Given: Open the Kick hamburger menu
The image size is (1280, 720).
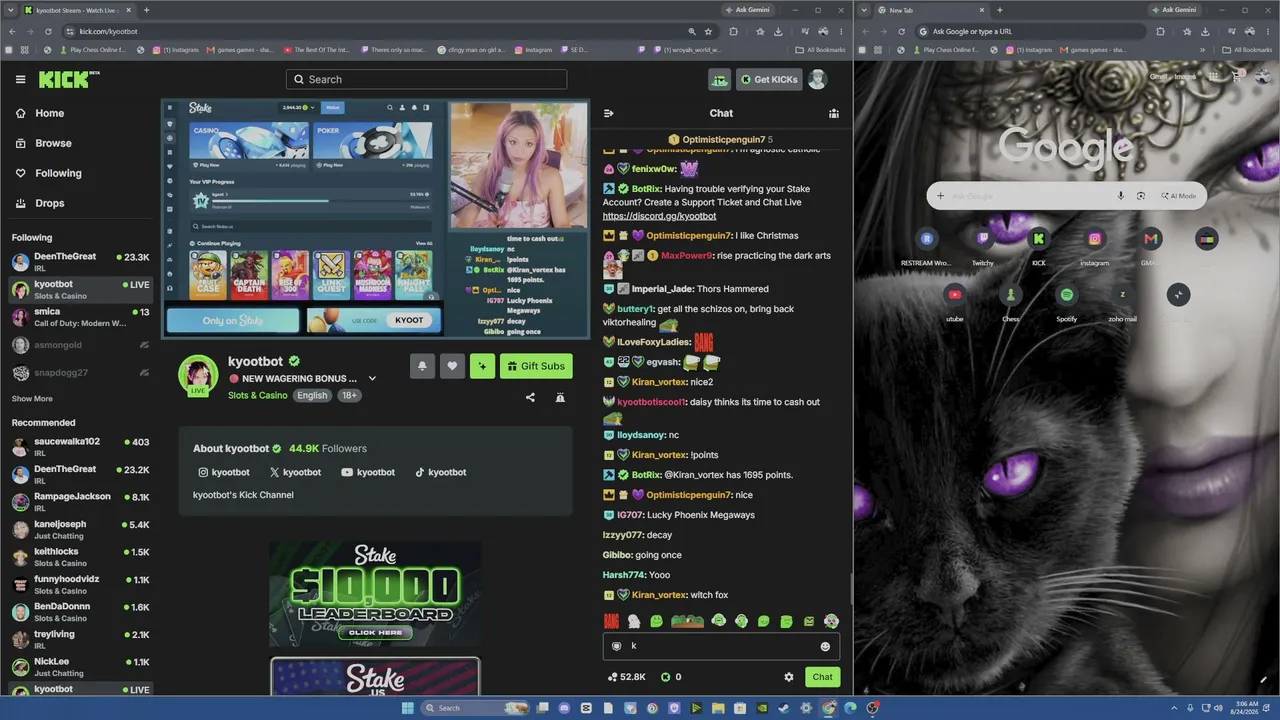Looking at the screenshot, I should pos(20,79).
